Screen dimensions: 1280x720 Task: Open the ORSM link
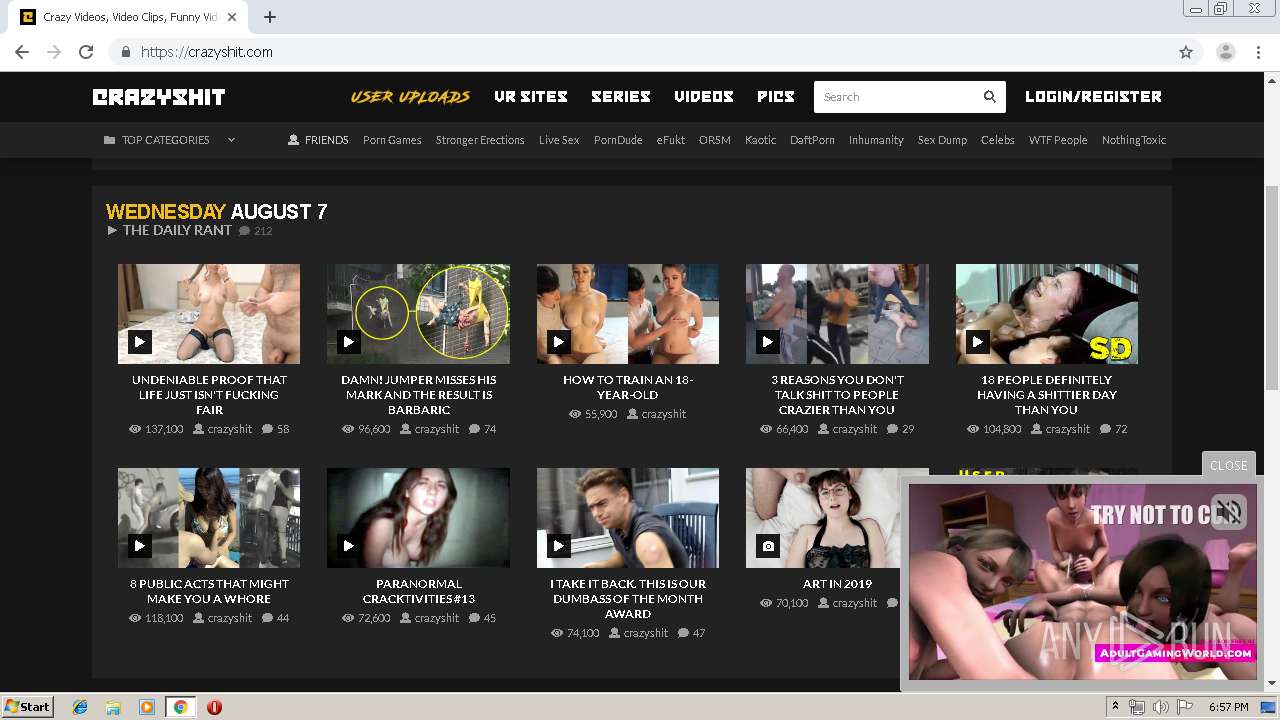click(715, 140)
